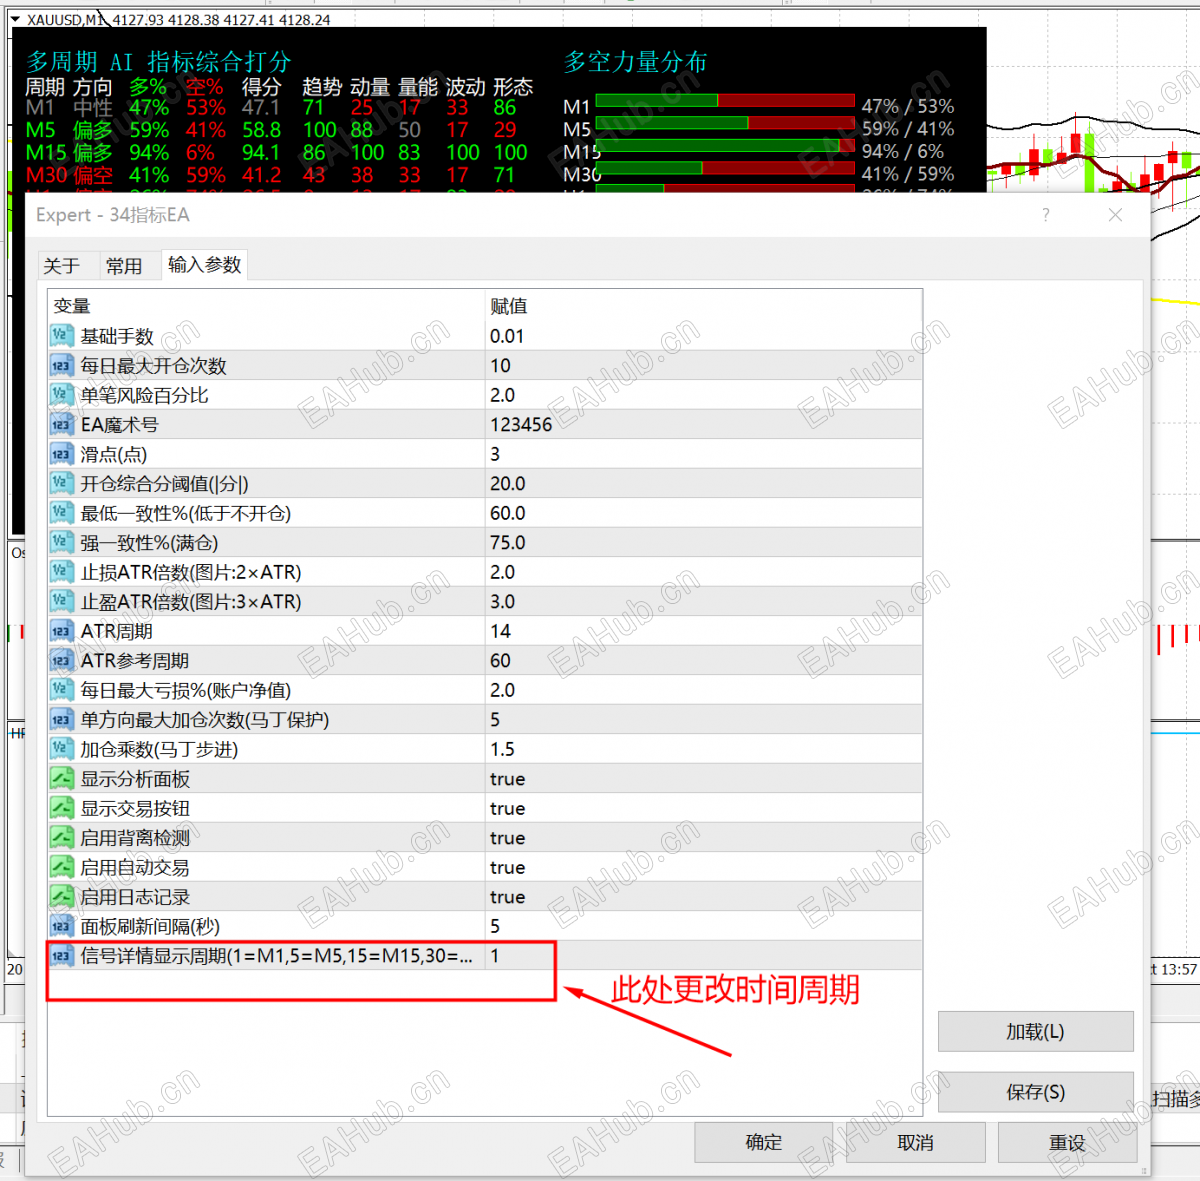Click the icon beside 加仓乘数(马丁步进)
The height and width of the screenshot is (1181, 1200).
(x=61, y=749)
